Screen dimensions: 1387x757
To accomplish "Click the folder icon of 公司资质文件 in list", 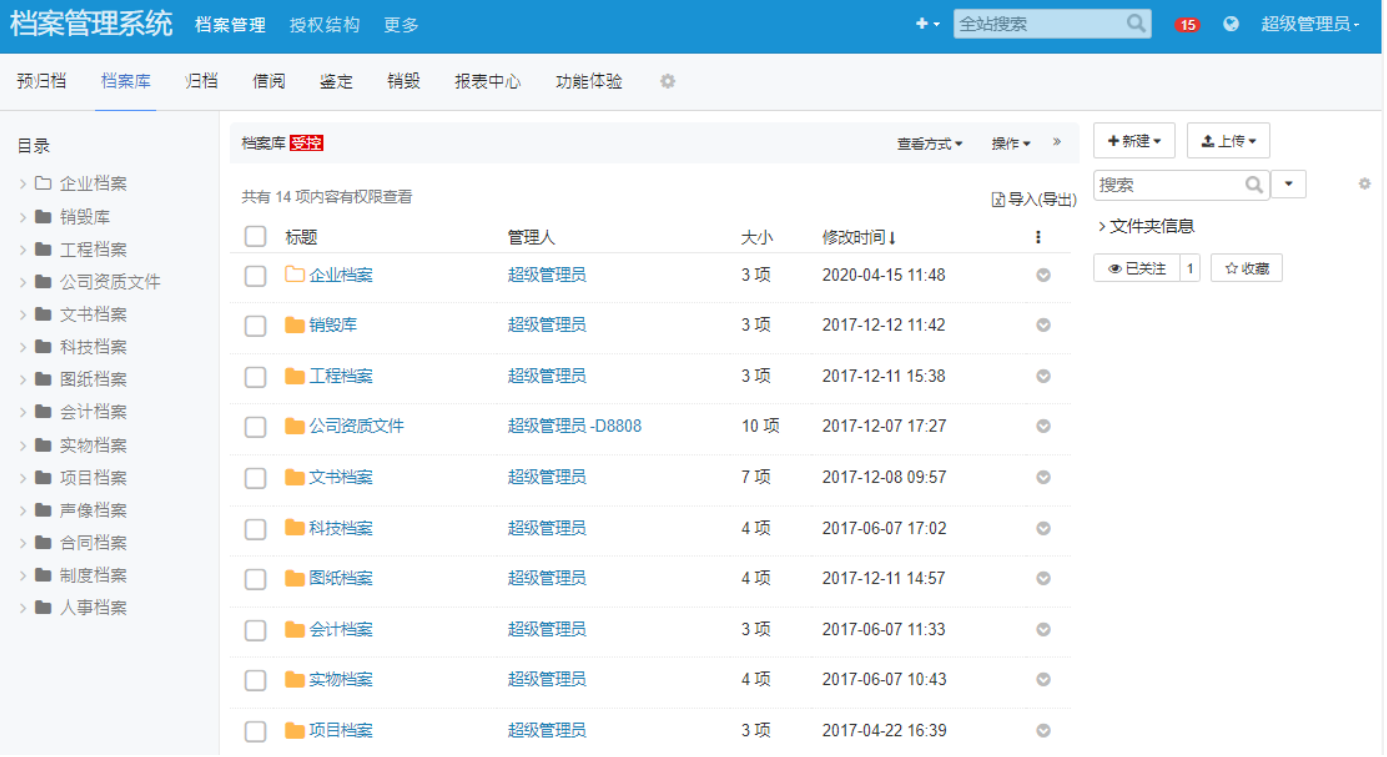I will pyautogui.click(x=294, y=426).
